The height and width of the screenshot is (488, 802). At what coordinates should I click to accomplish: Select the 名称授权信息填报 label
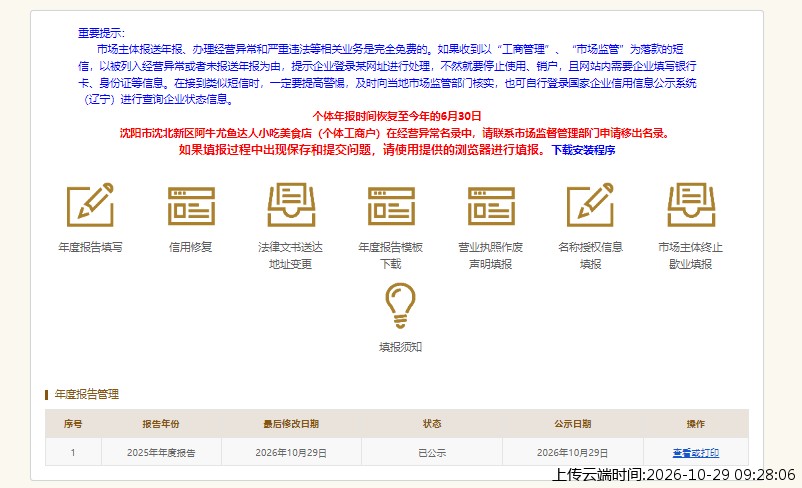[x=590, y=255]
